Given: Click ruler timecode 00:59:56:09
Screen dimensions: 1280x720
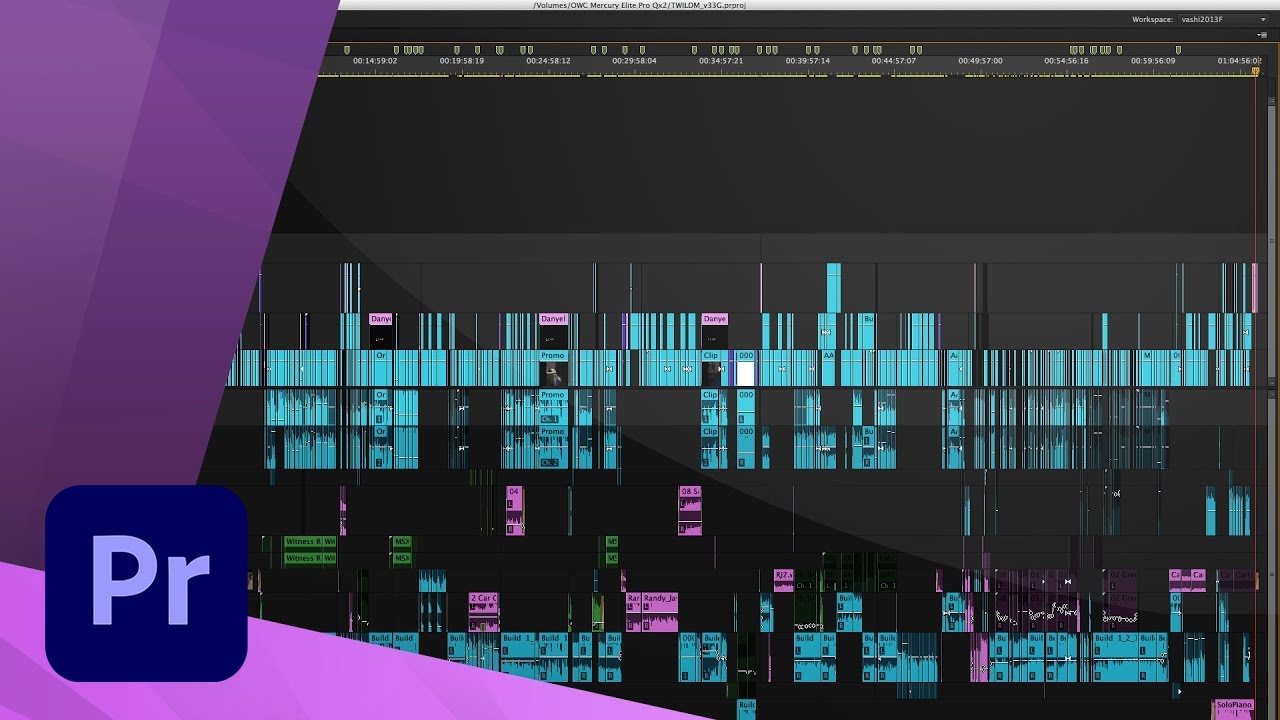Looking at the screenshot, I should pos(1153,61).
